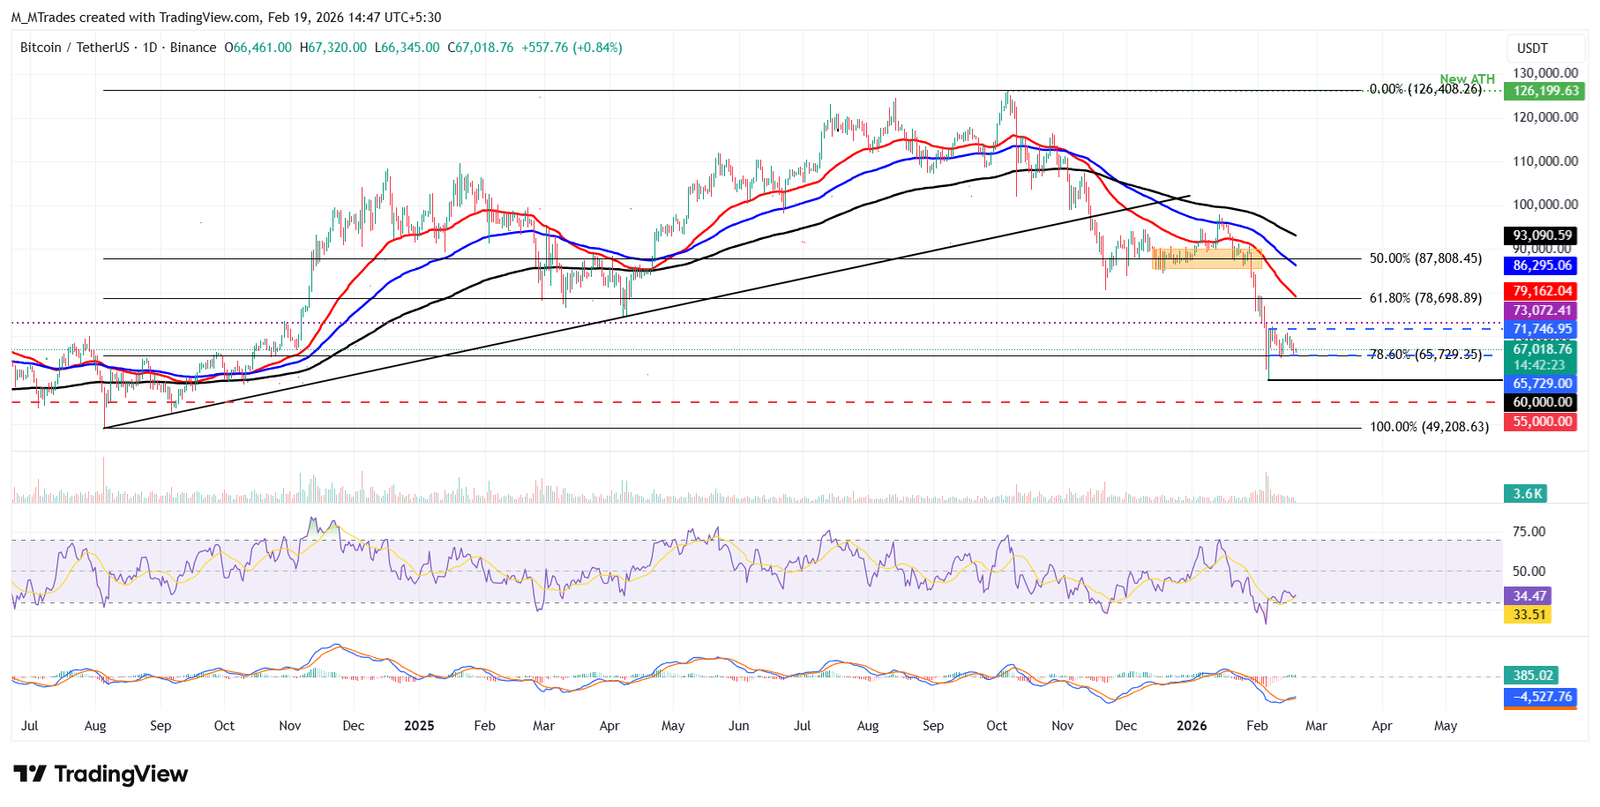Click the green 126,199.63 price label
Image resolution: width=1600 pixels, height=807 pixels.
tap(1545, 91)
